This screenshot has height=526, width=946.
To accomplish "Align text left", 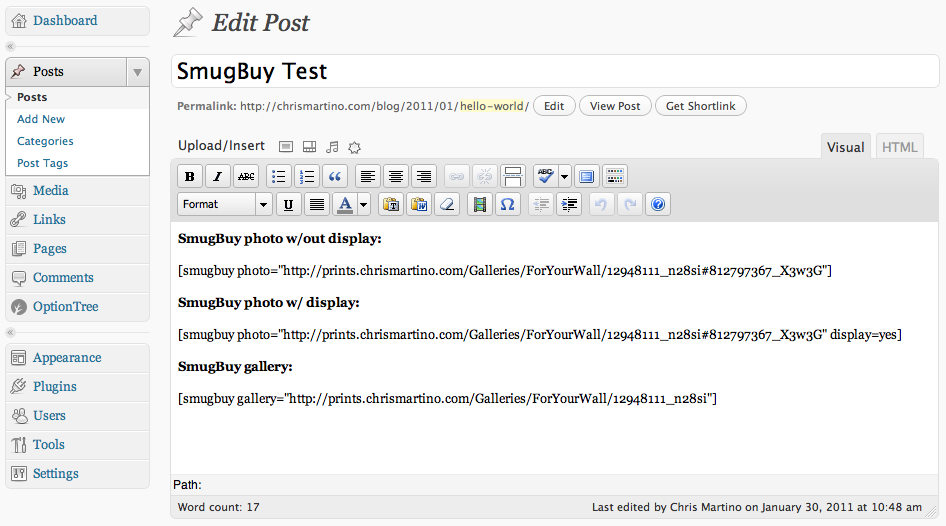I will [367, 176].
